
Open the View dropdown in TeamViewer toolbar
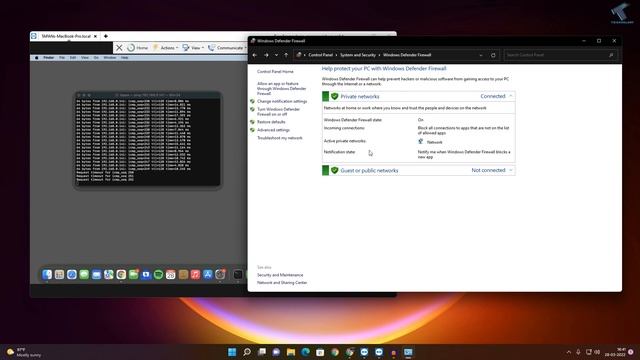pos(193,48)
